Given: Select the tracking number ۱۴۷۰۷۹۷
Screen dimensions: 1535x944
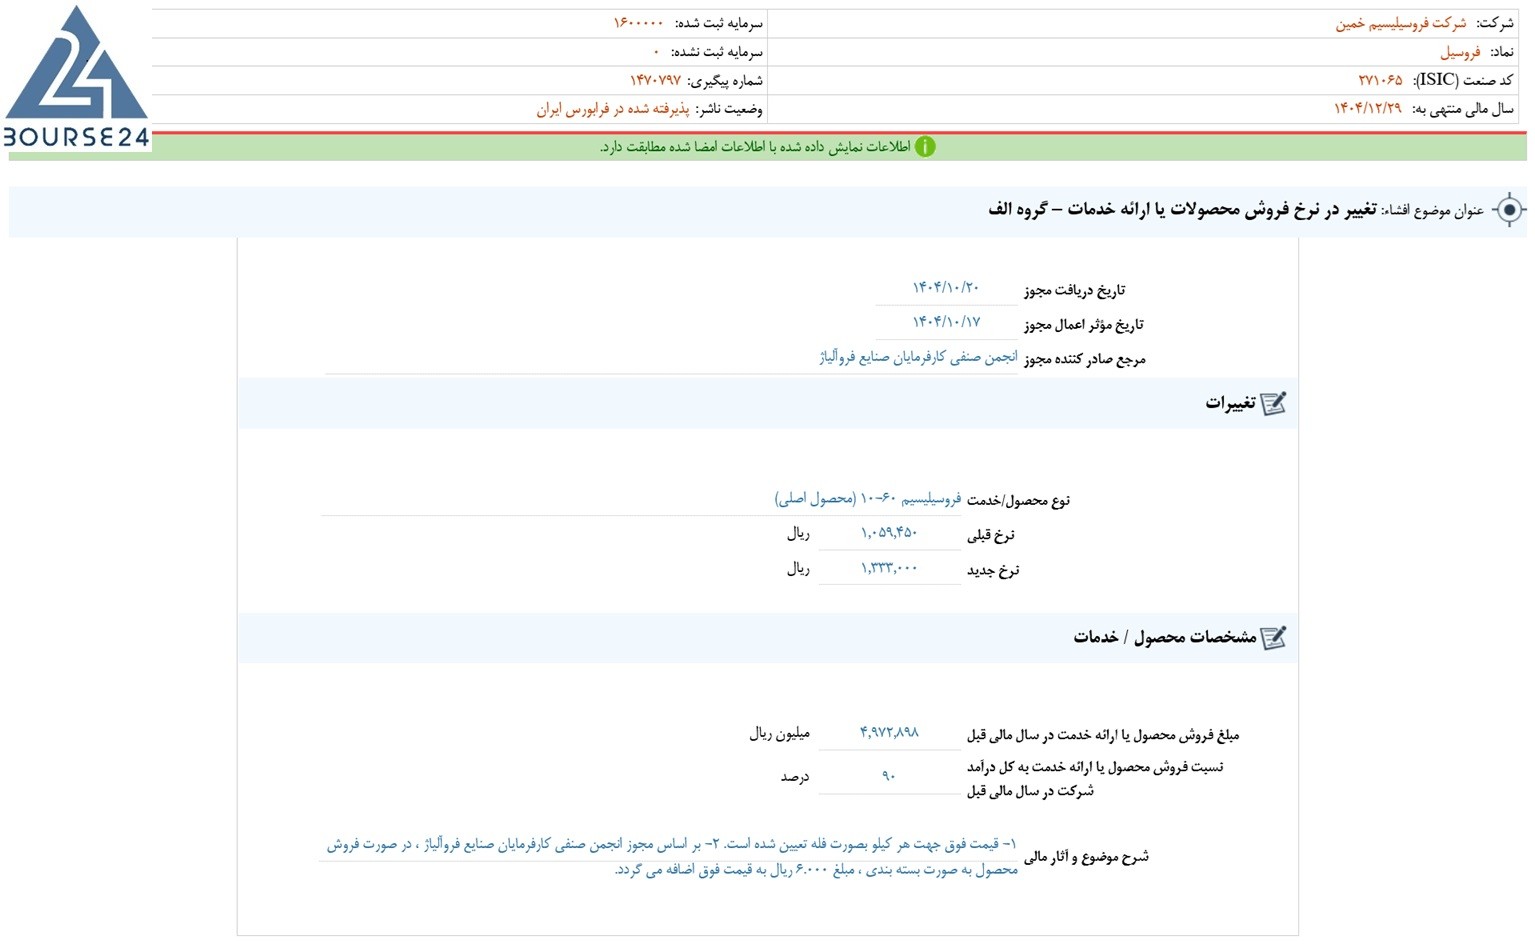Looking at the screenshot, I should 655,80.
